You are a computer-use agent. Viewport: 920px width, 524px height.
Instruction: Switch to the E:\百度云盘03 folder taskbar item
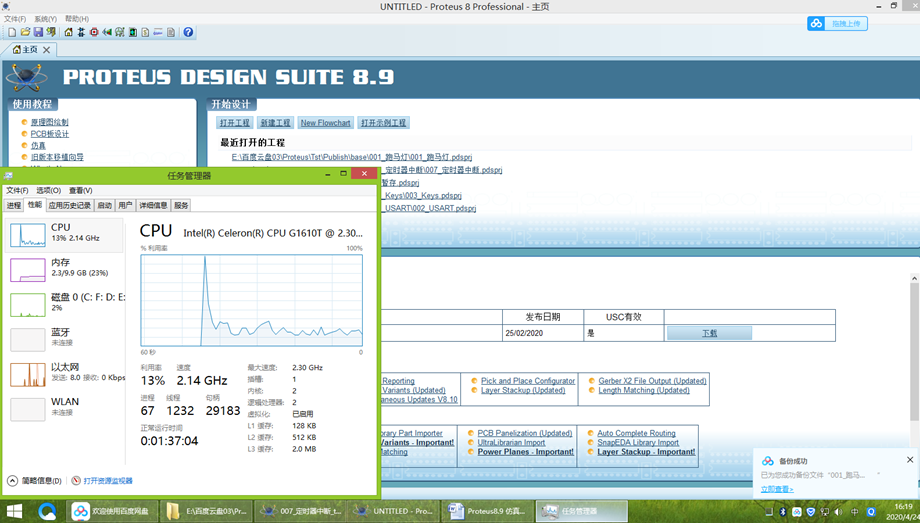[207, 511]
